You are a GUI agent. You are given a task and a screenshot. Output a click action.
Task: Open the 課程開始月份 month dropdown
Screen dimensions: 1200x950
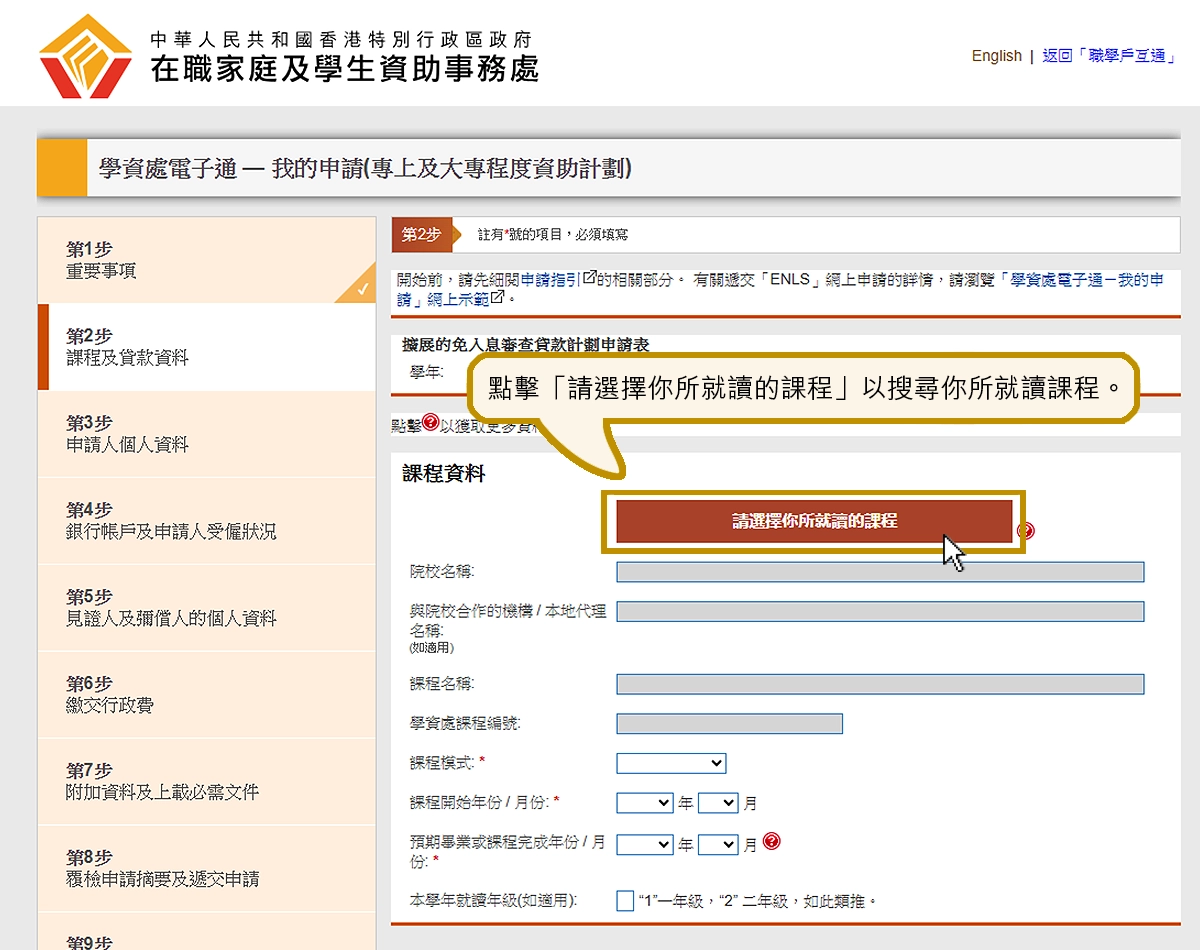pyautogui.click(x=716, y=802)
